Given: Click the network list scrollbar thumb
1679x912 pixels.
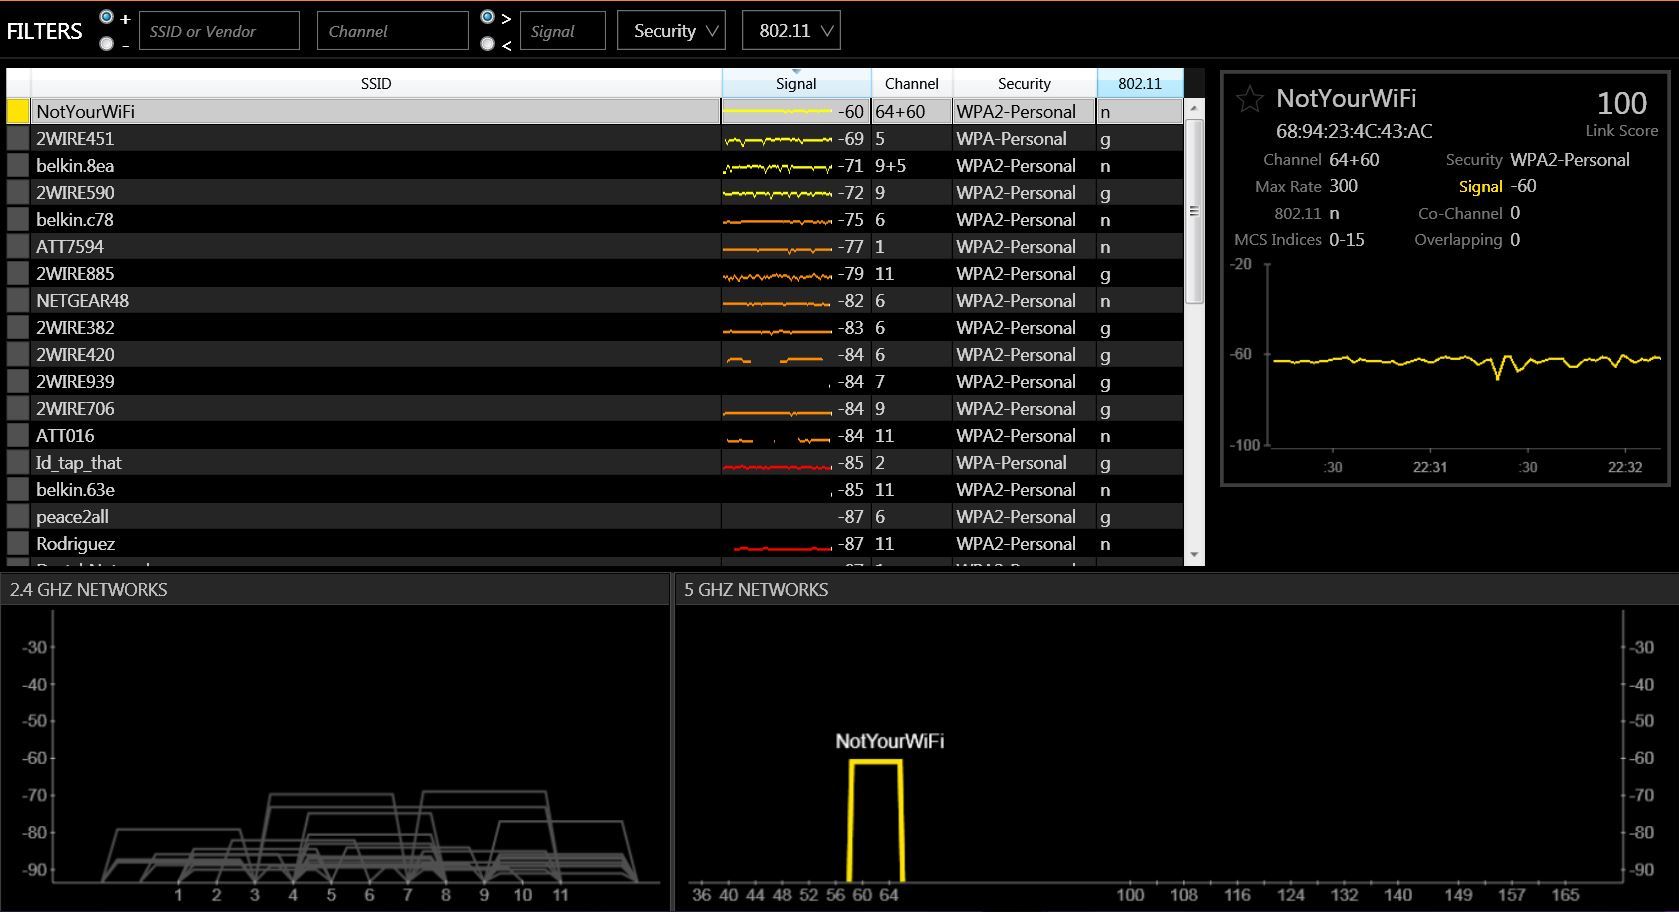Looking at the screenshot, I should coord(1193,211).
